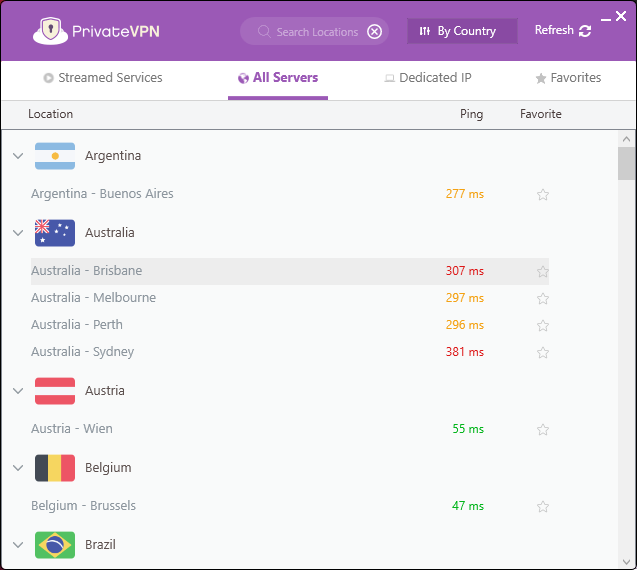Sort by the Ping column header
This screenshot has width=637, height=570.
[471, 114]
